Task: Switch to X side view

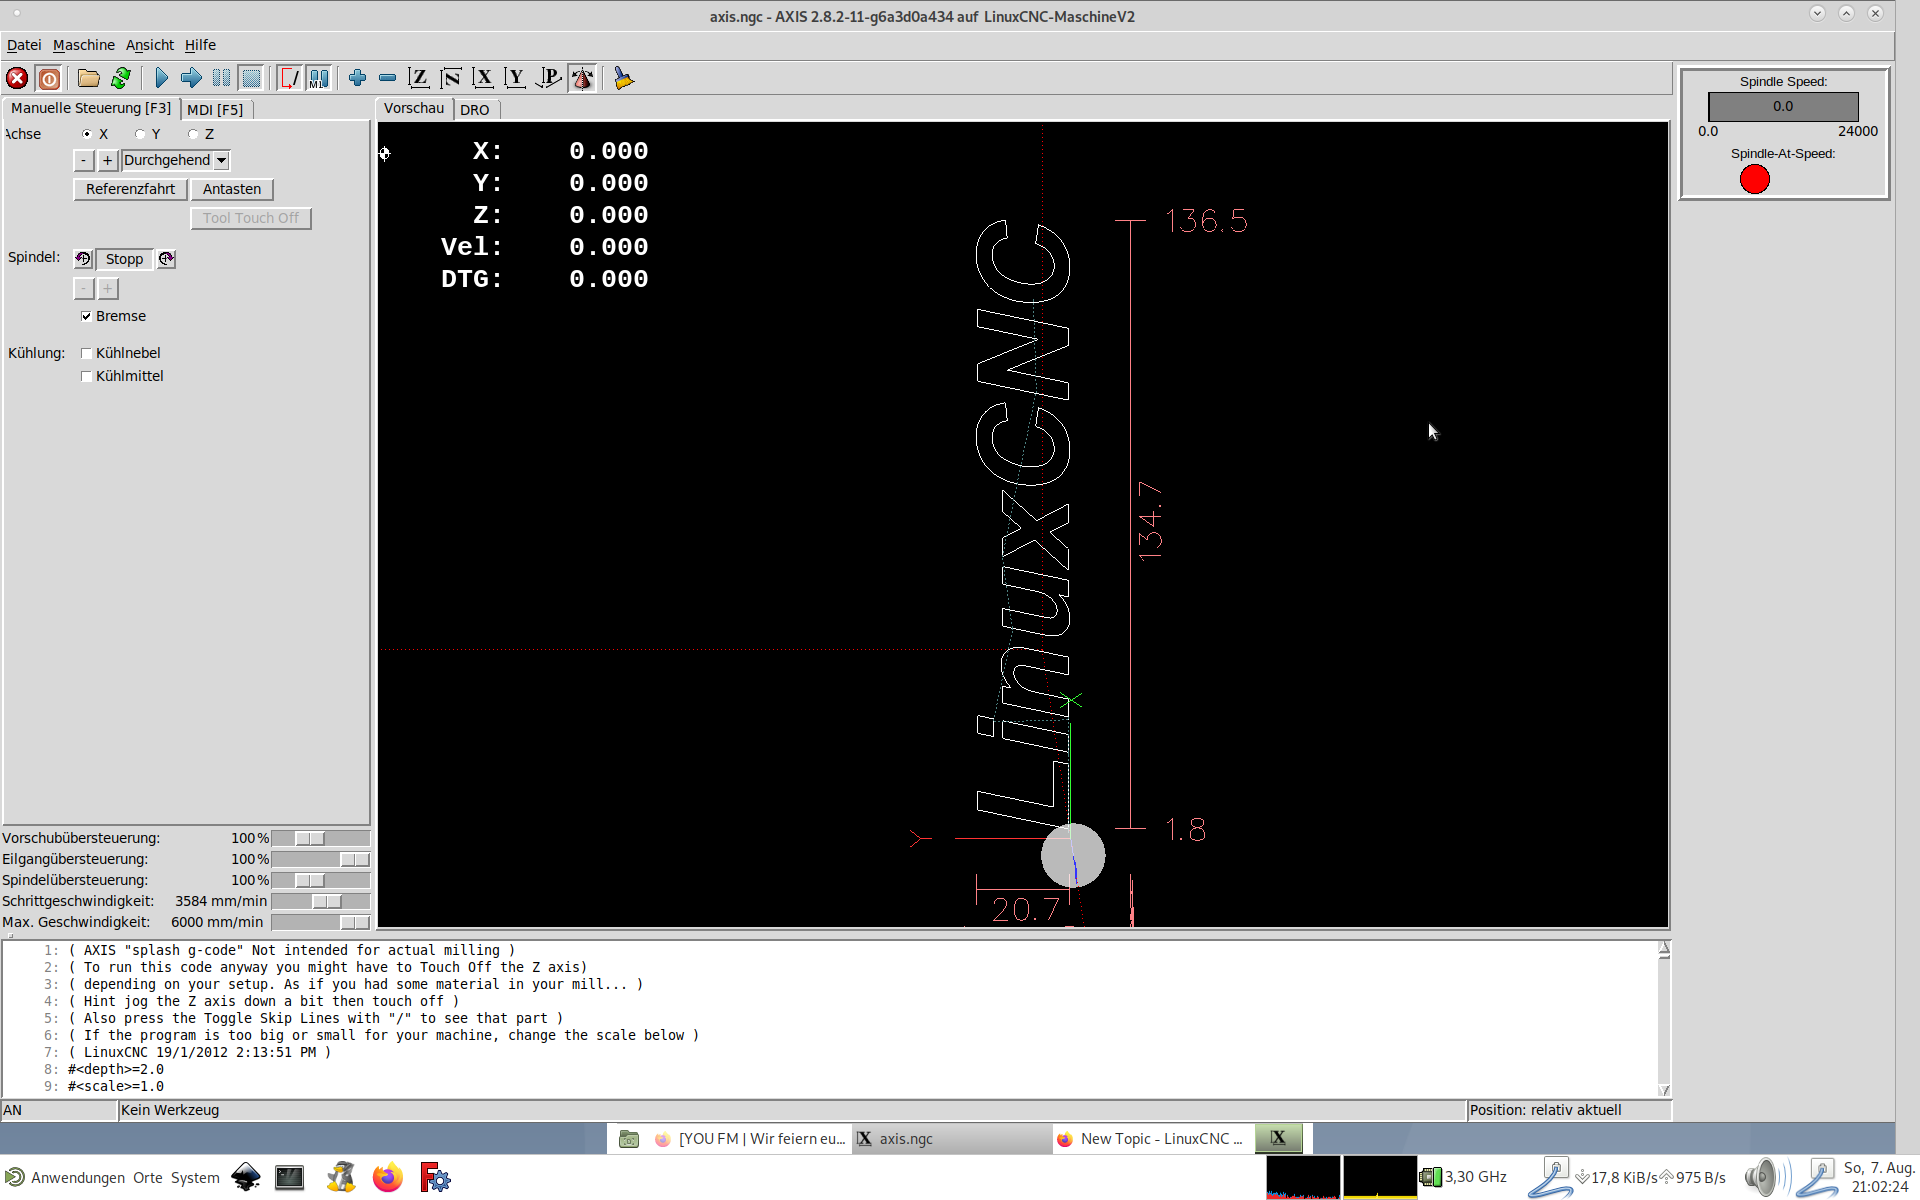Action: click(x=483, y=78)
